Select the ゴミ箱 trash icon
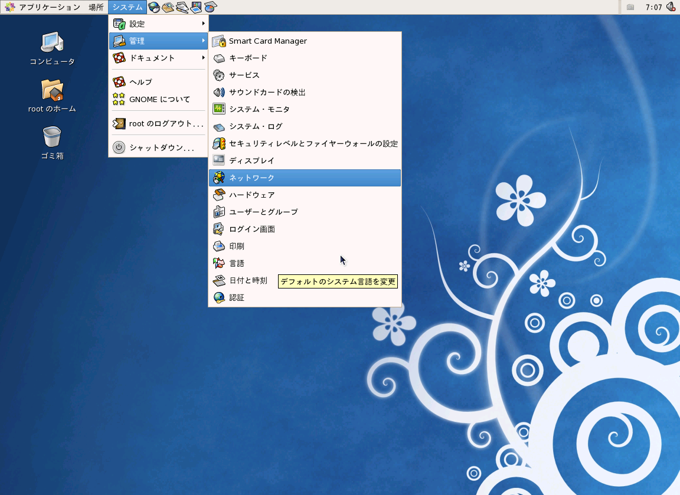Screen dimensions: 680x495 52,143
